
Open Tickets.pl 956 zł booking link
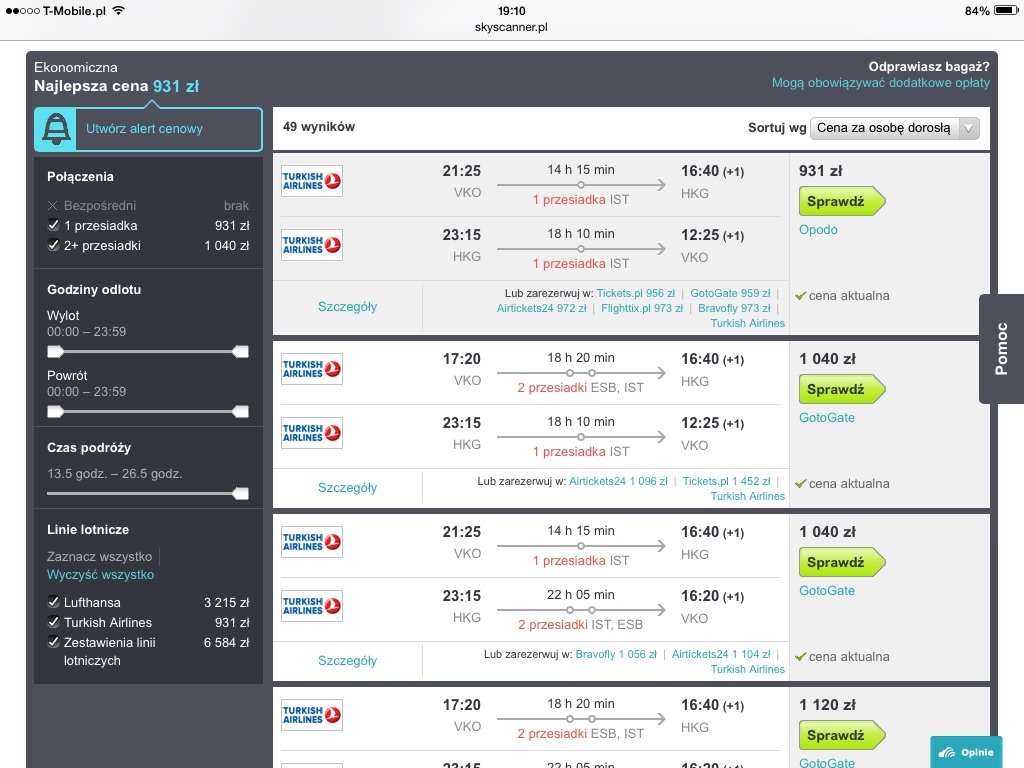[x=635, y=293]
